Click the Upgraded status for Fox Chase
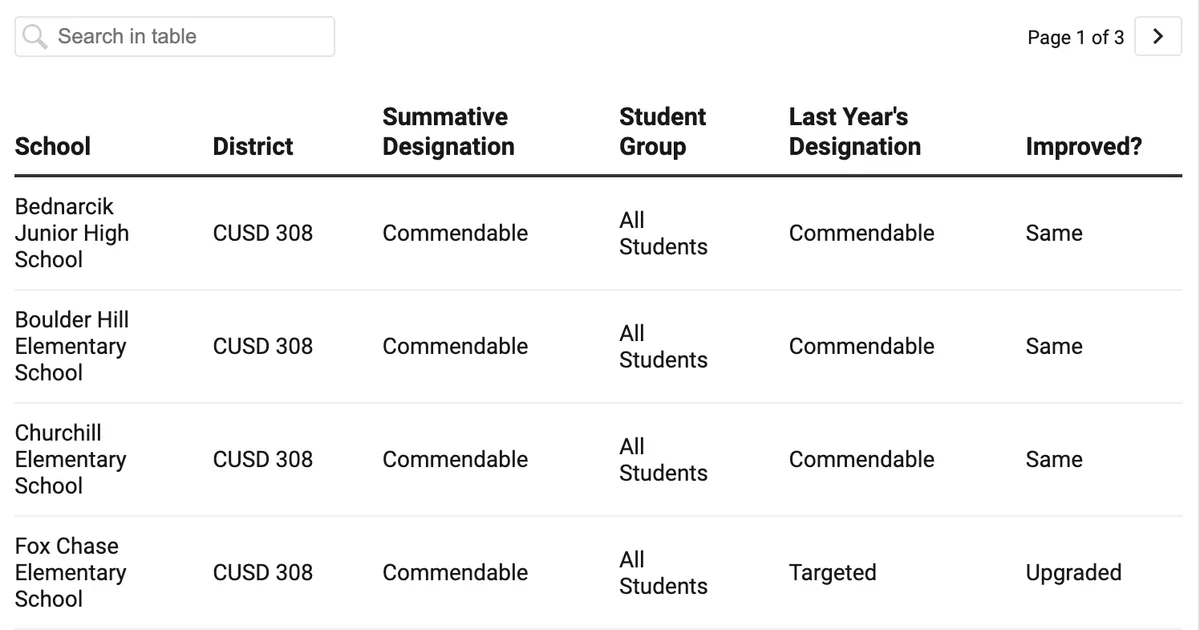 coord(1071,572)
